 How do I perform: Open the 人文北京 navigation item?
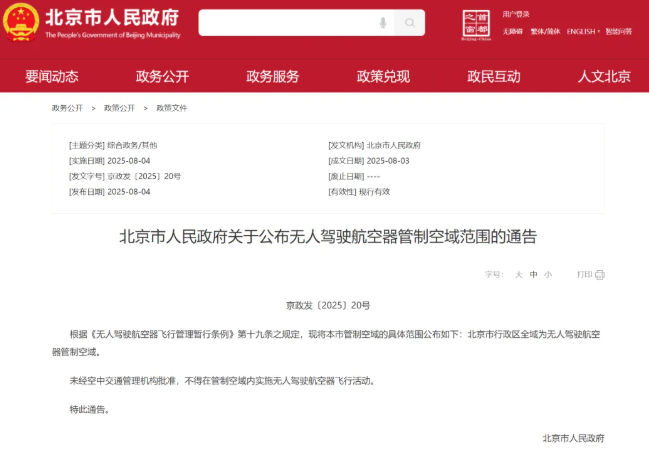coord(604,76)
